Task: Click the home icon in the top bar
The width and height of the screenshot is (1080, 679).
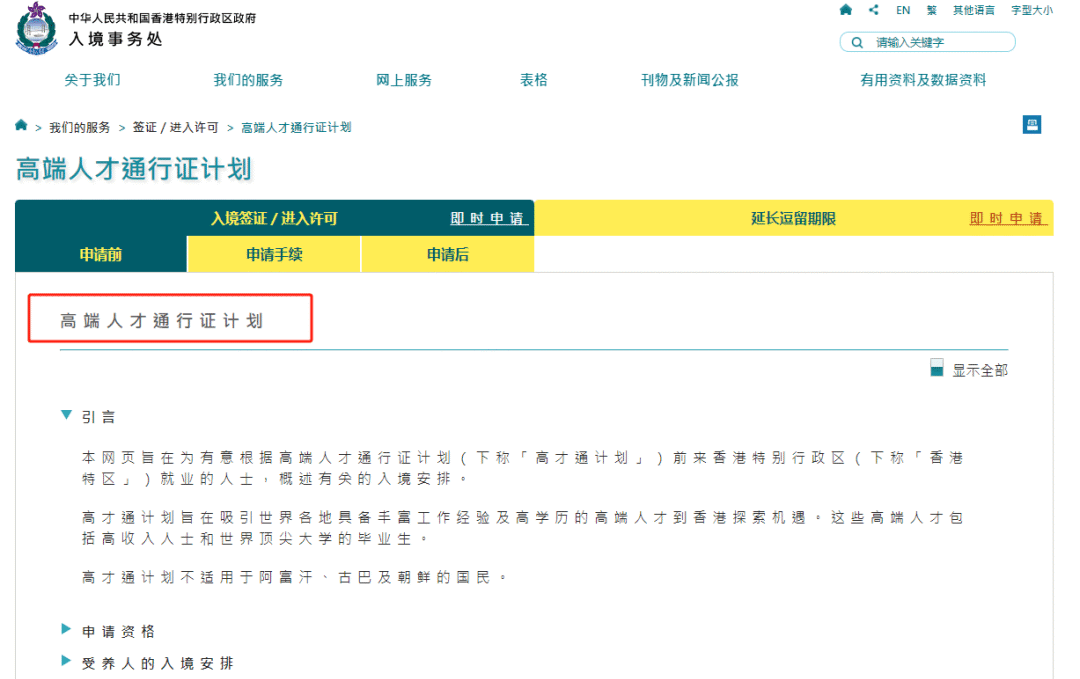Action: [x=845, y=10]
